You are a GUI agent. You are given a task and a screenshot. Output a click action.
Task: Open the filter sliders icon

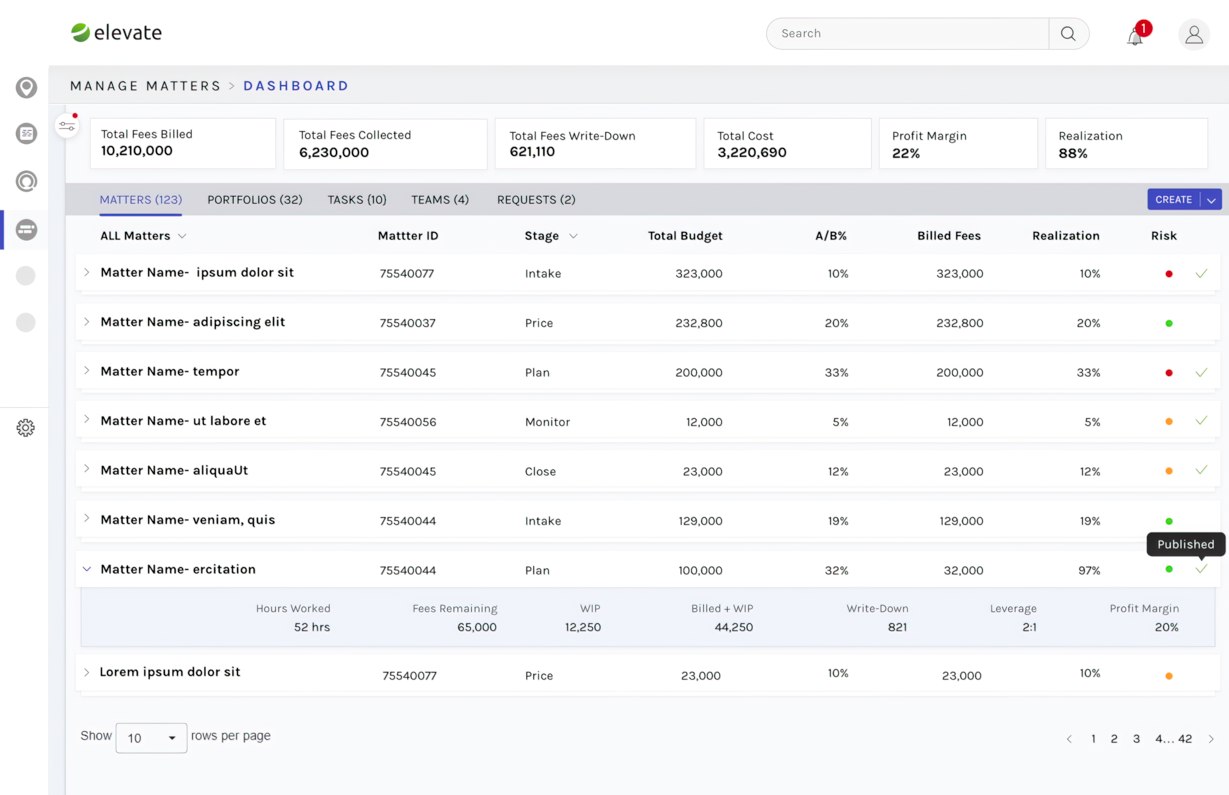tap(67, 126)
